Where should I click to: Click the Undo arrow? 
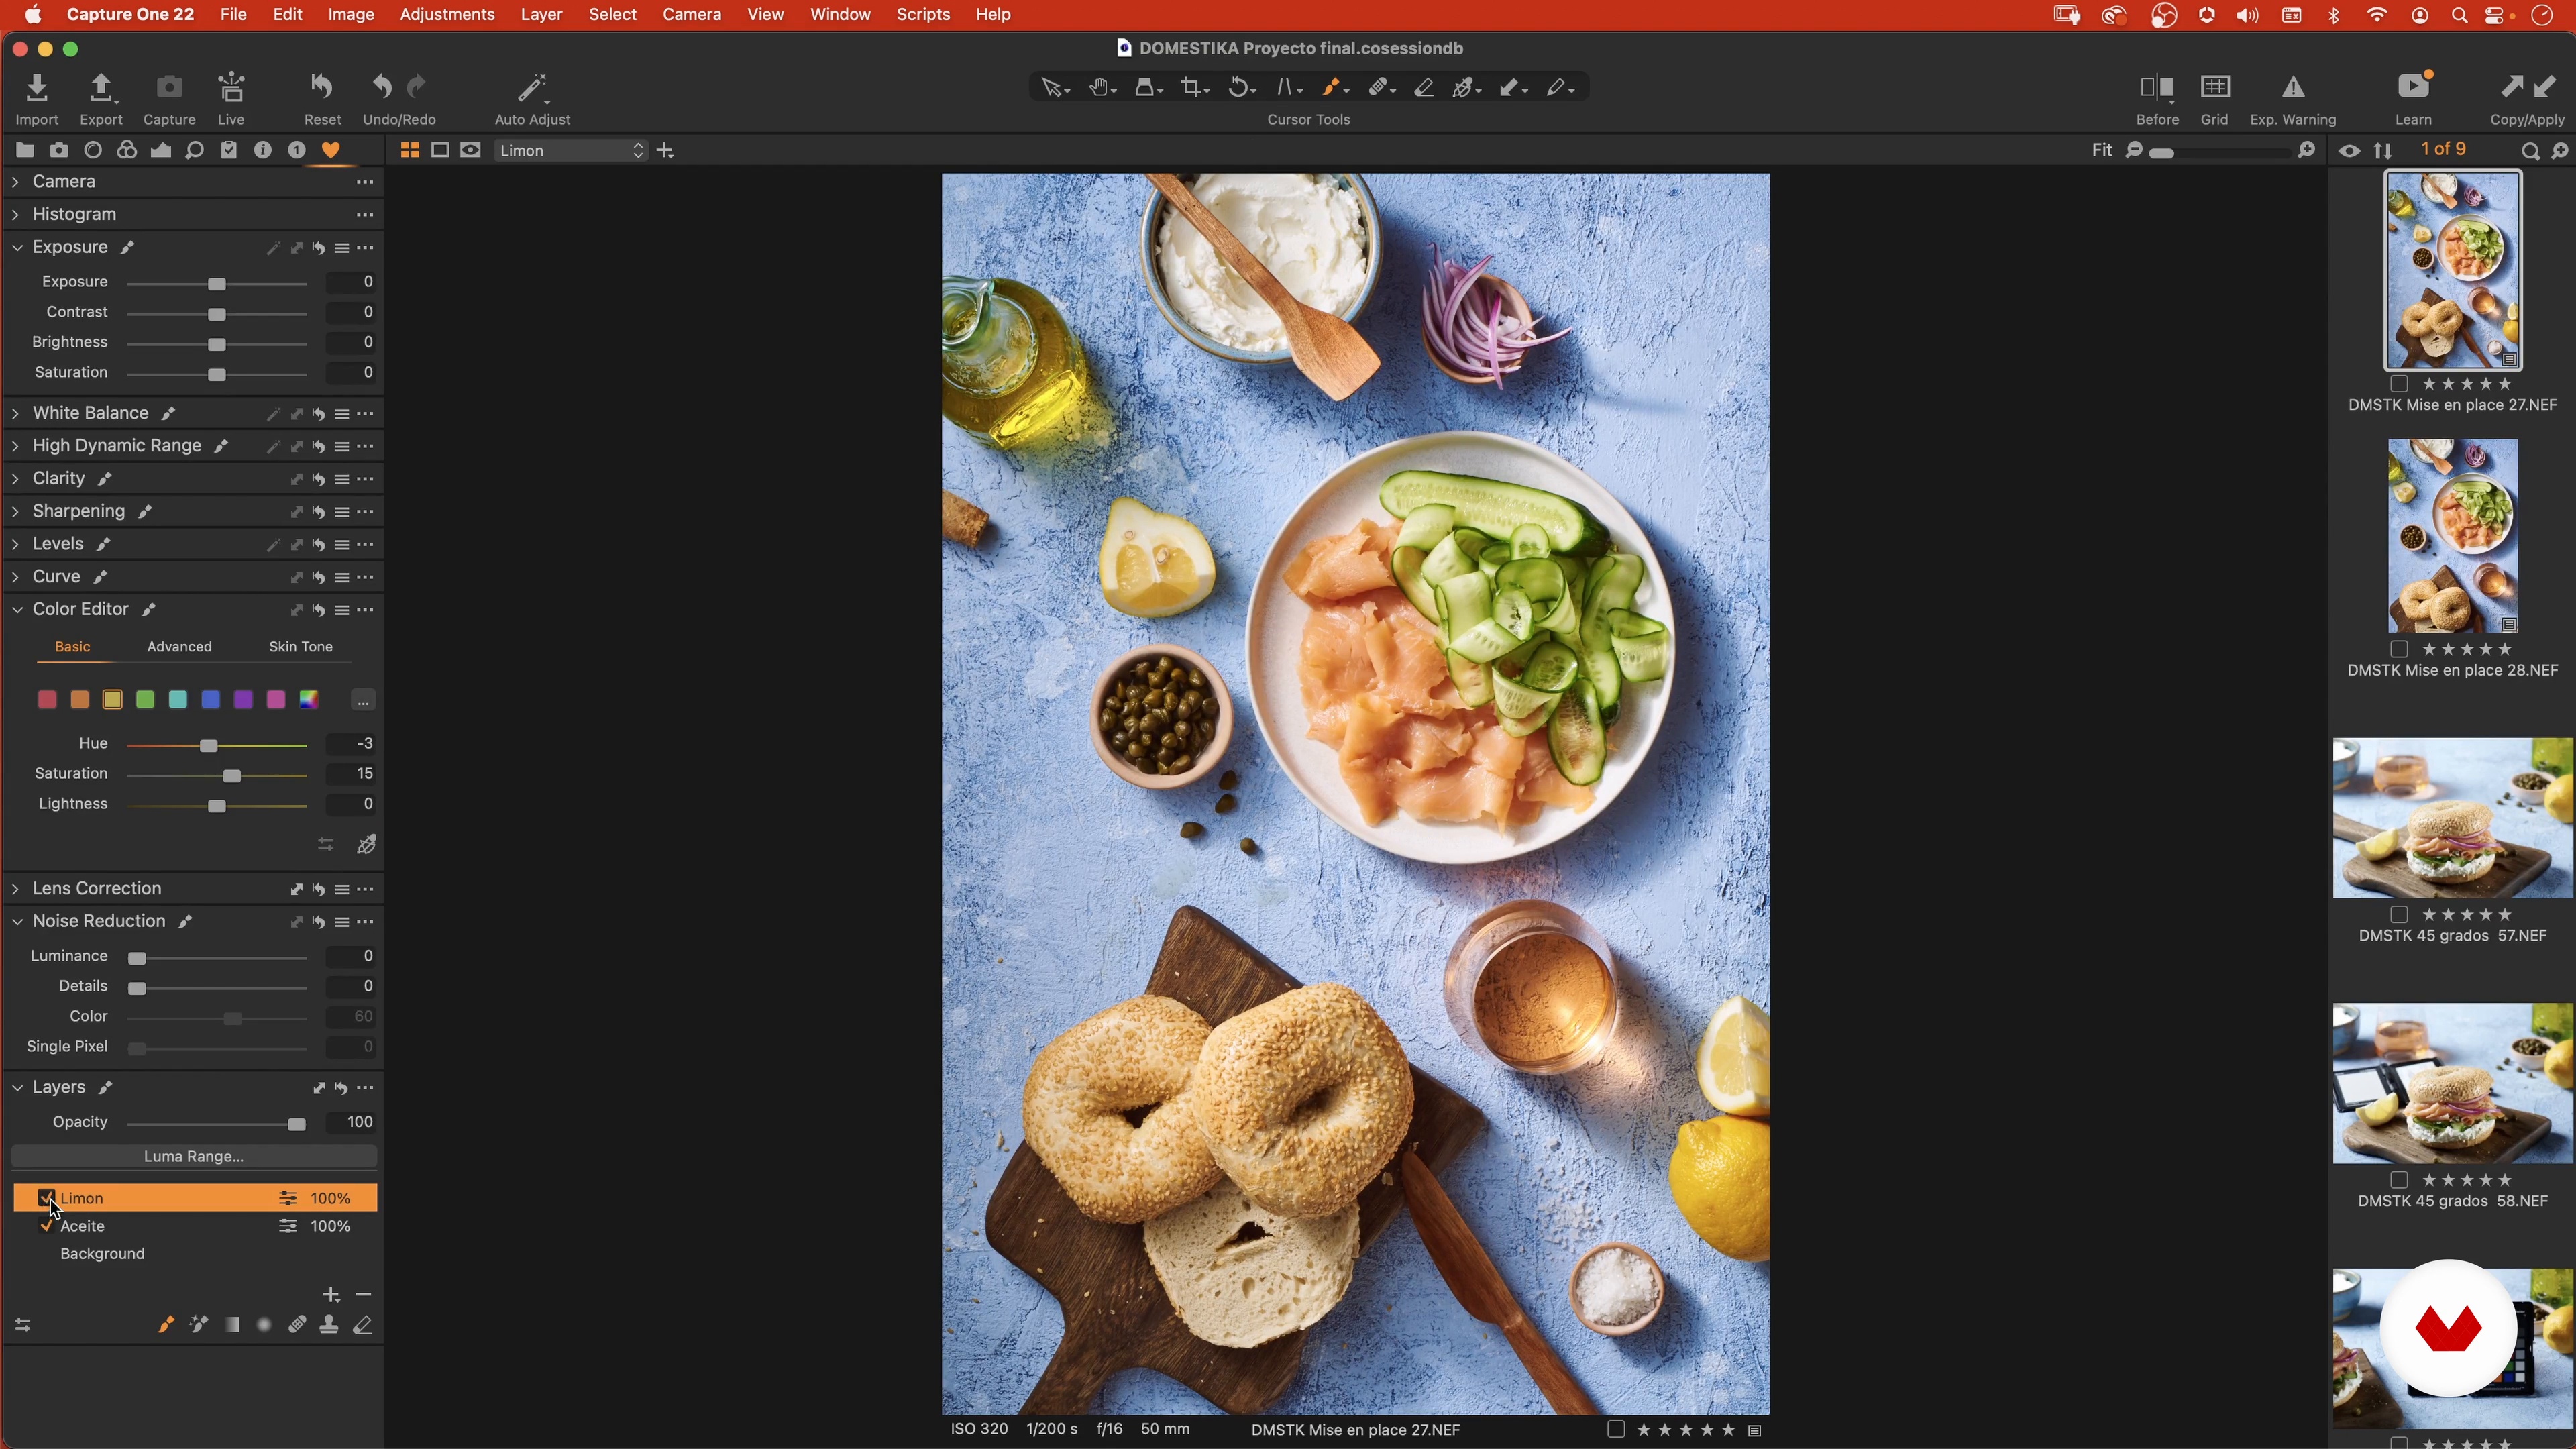[x=381, y=88]
